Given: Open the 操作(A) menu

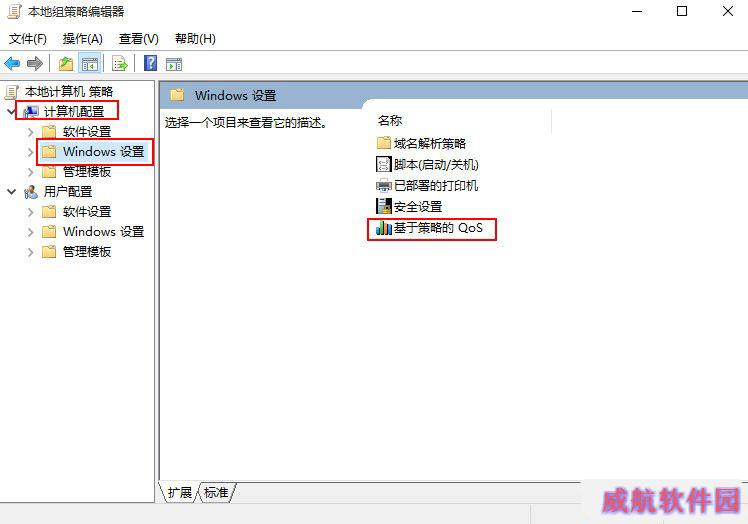Looking at the screenshot, I should (83, 39).
